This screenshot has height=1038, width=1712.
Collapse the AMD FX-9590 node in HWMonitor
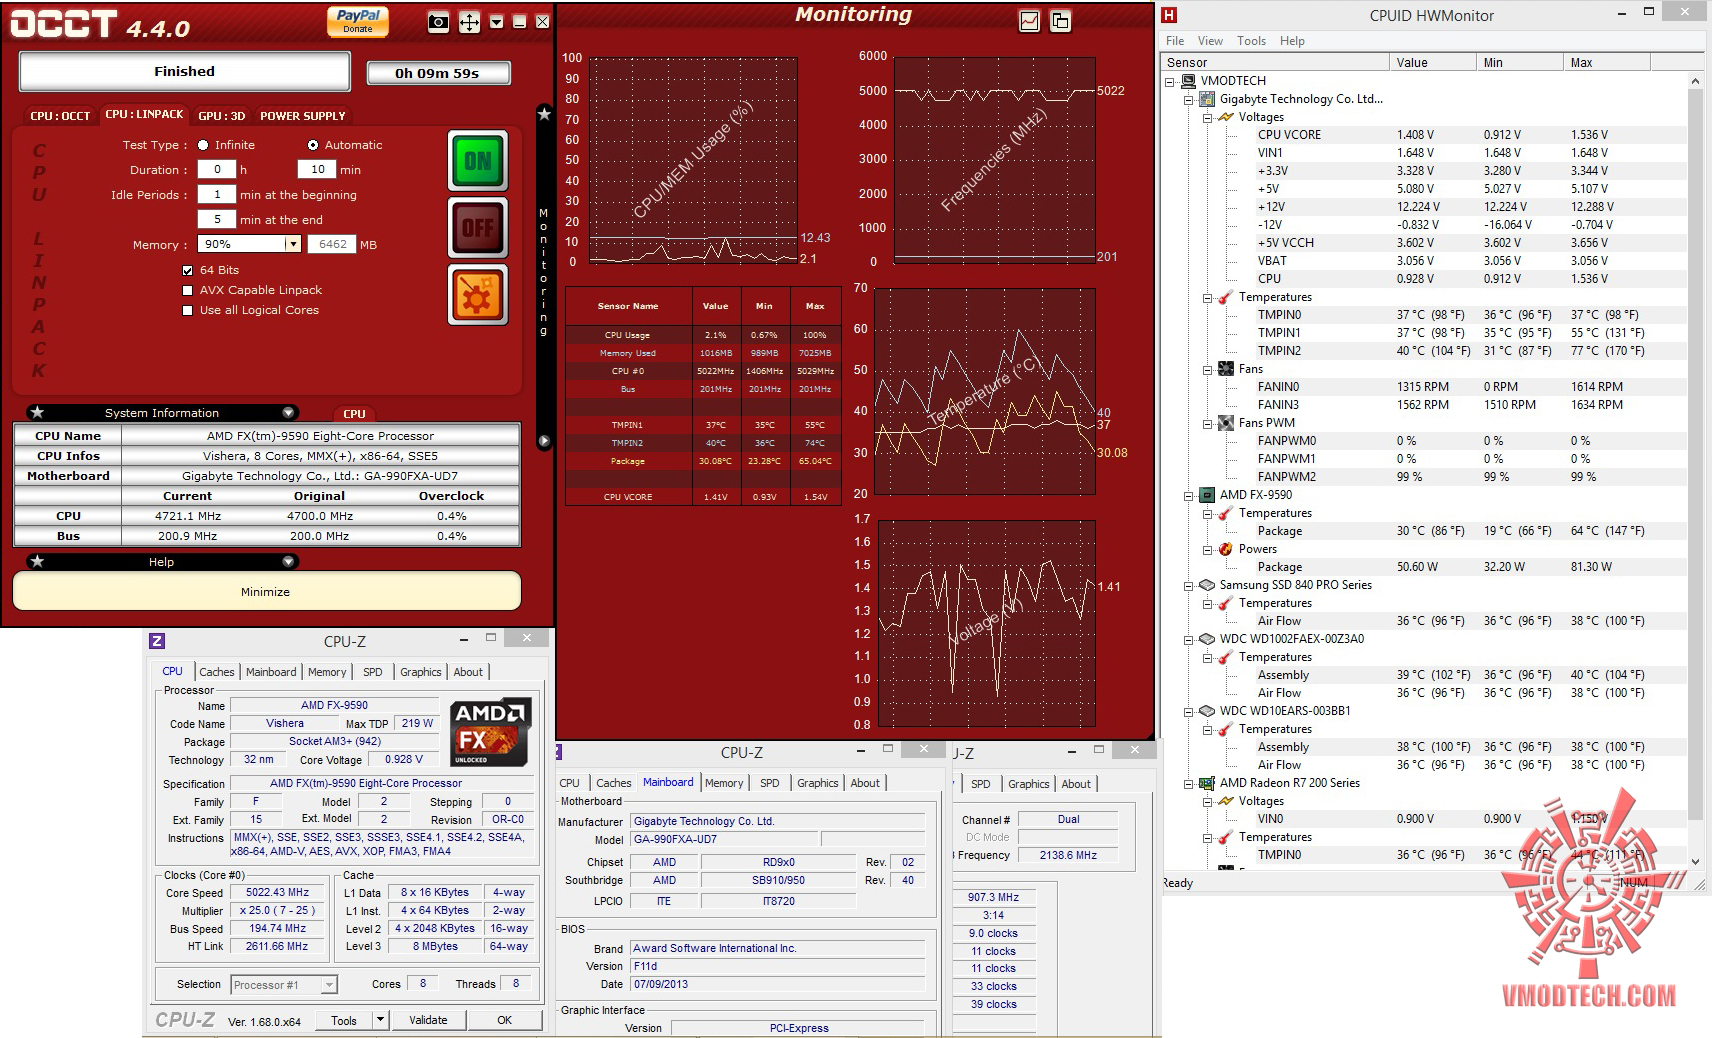[1189, 495]
